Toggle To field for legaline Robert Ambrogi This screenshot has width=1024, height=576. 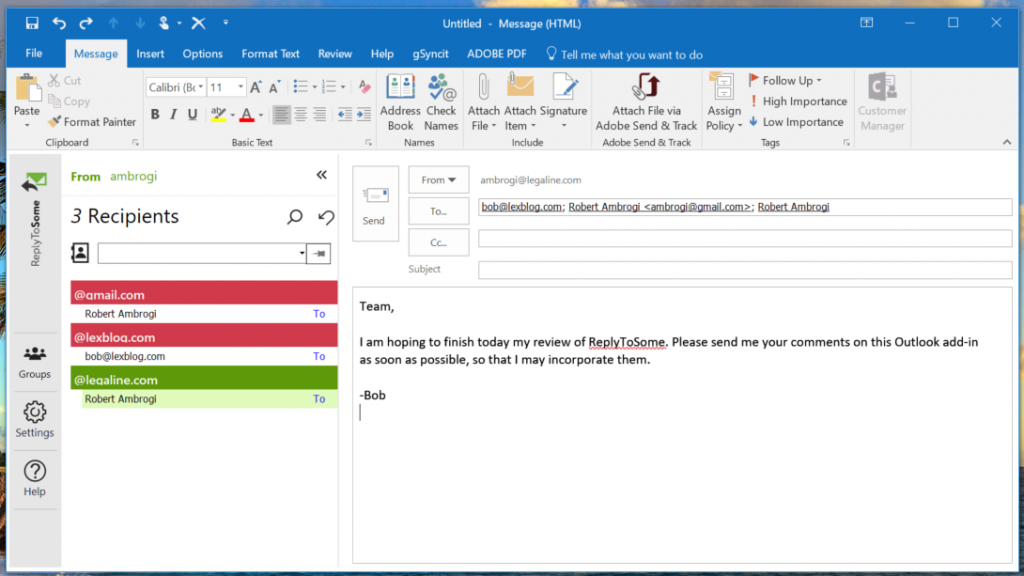coord(319,399)
